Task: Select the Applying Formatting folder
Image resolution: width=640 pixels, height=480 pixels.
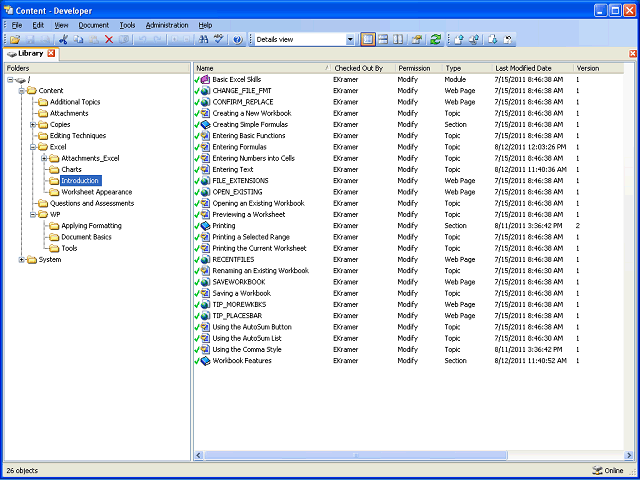Action: coord(91,226)
